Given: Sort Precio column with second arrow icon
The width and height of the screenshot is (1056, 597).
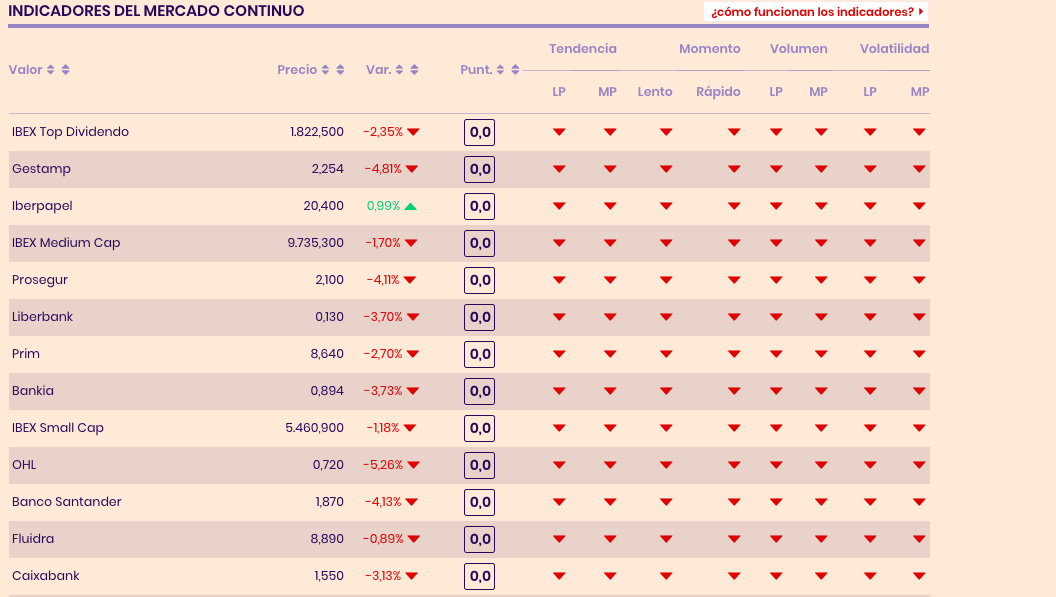Looking at the screenshot, I should (340, 69).
